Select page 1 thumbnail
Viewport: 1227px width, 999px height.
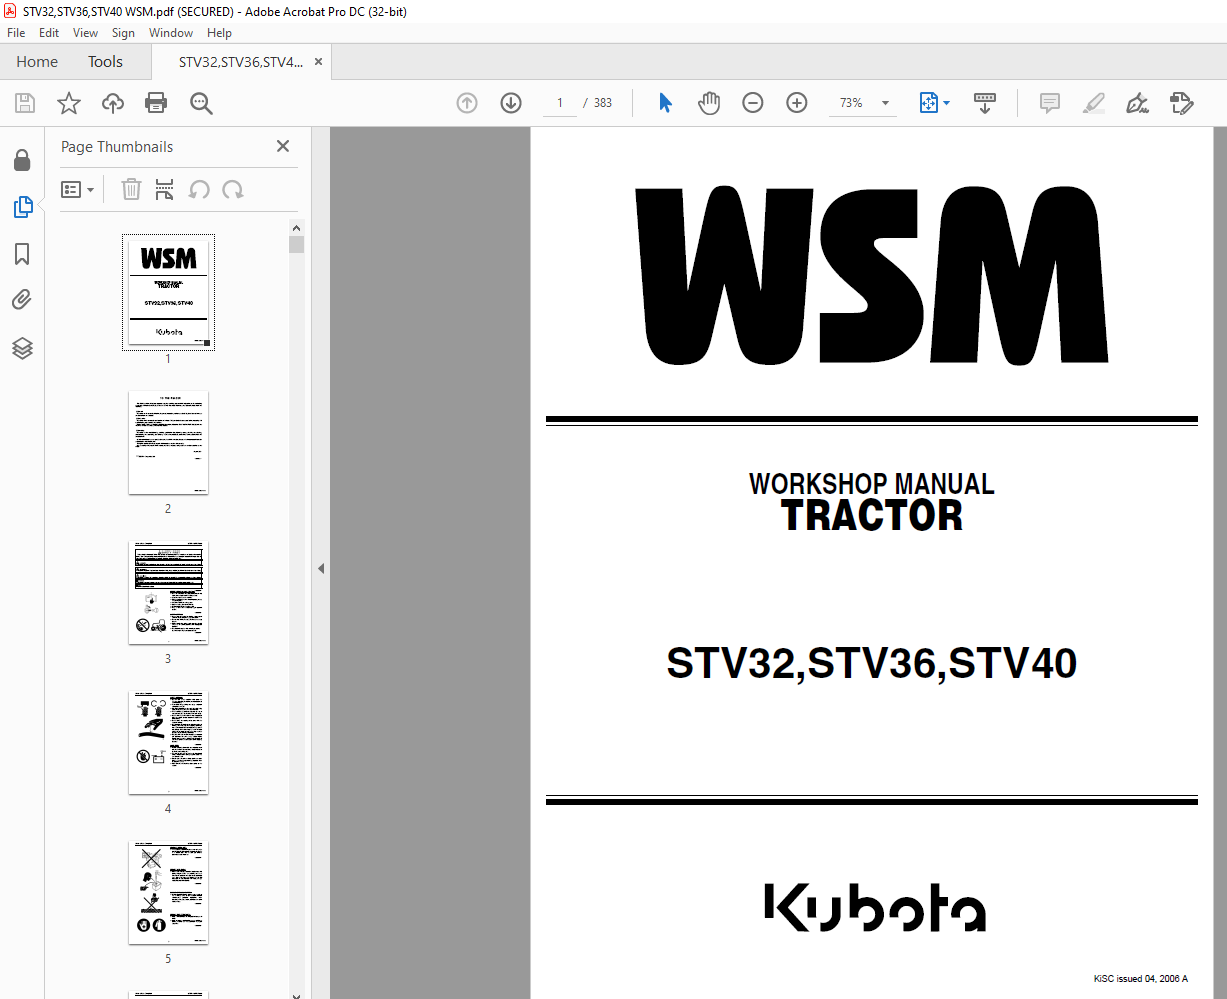[168, 292]
